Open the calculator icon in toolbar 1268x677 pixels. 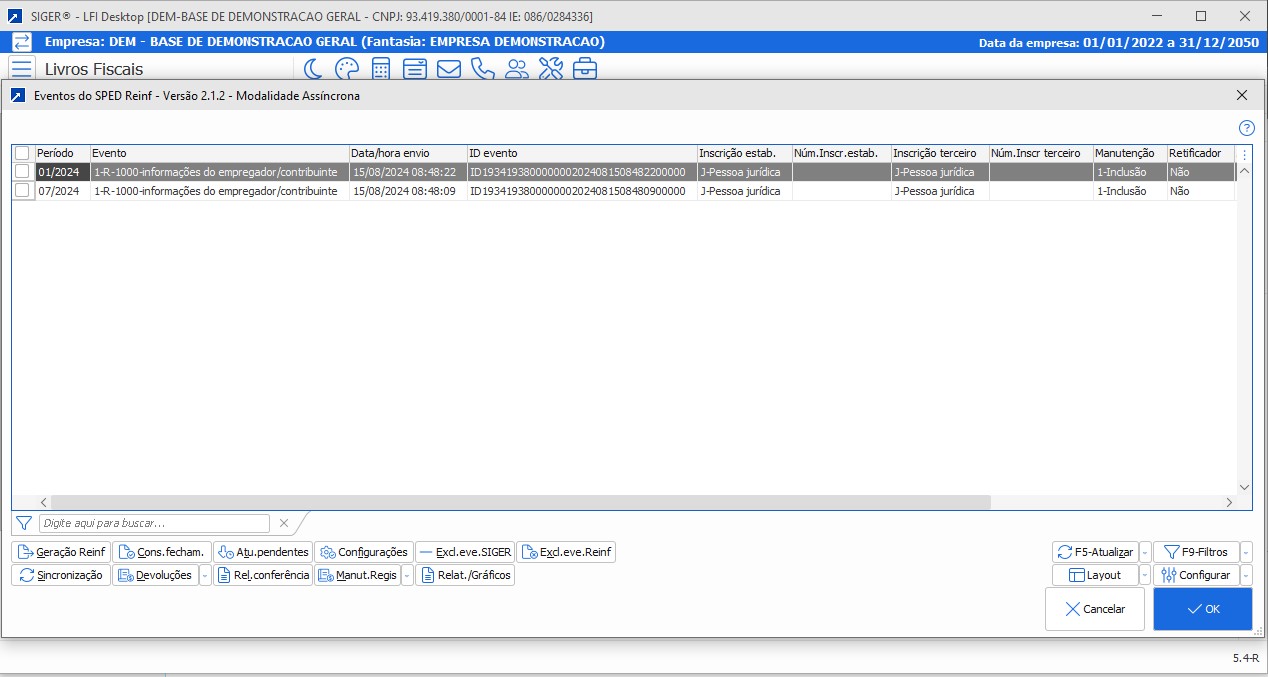[380, 69]
